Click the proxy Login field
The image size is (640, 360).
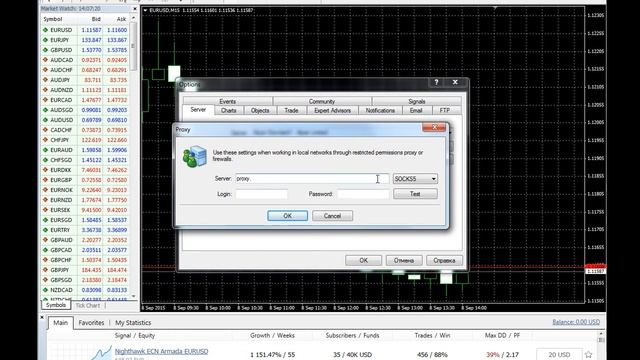tap(261, 194)
